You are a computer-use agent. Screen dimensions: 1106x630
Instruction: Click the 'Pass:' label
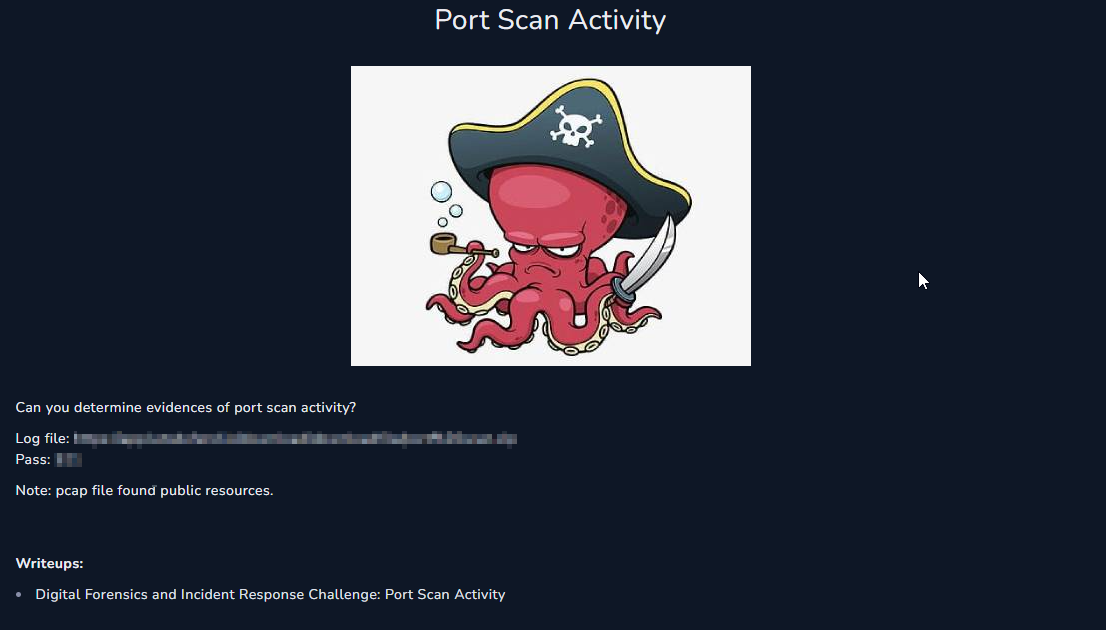(x=32, y=459)
